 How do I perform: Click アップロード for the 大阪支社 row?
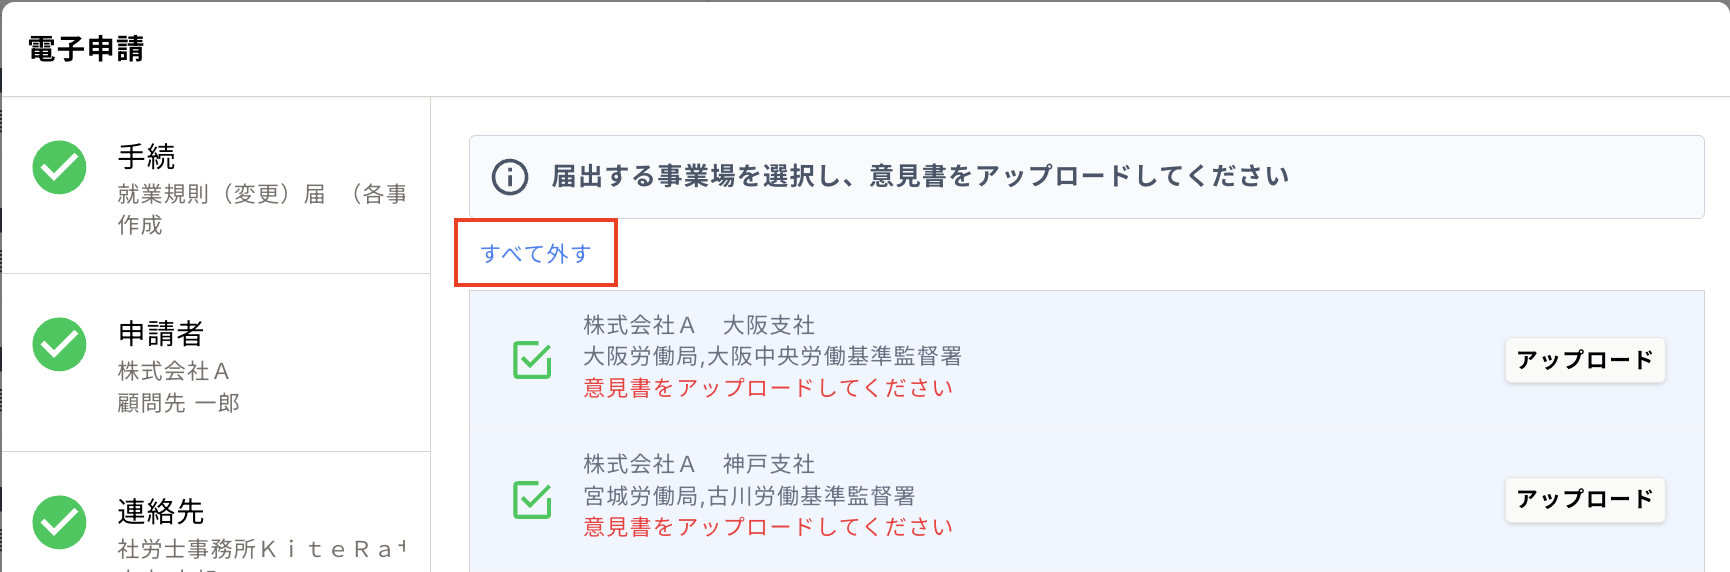click(x=1585, y=360)
